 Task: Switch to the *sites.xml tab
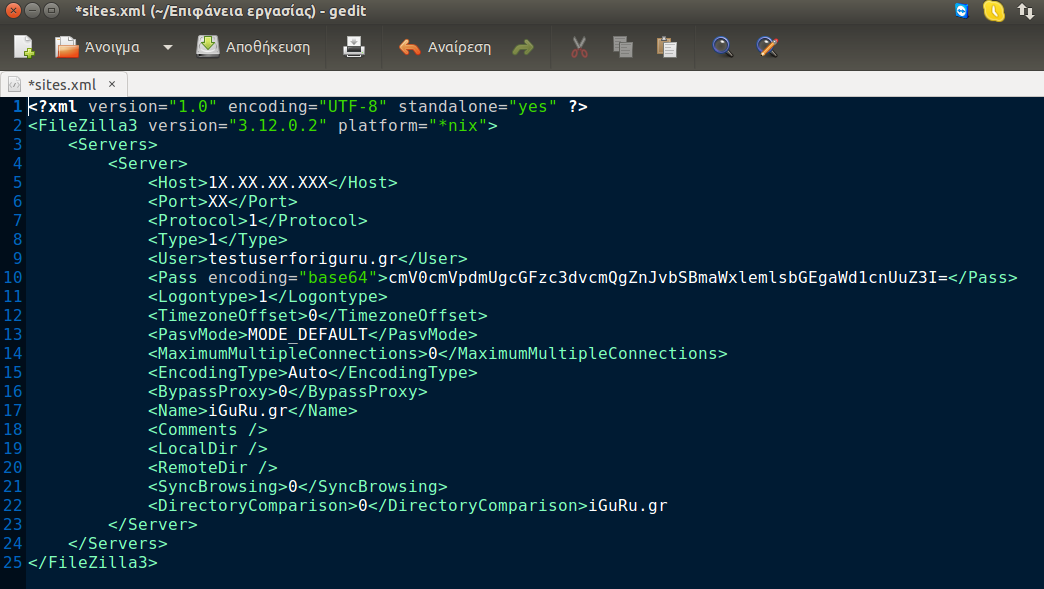(60, 84)
